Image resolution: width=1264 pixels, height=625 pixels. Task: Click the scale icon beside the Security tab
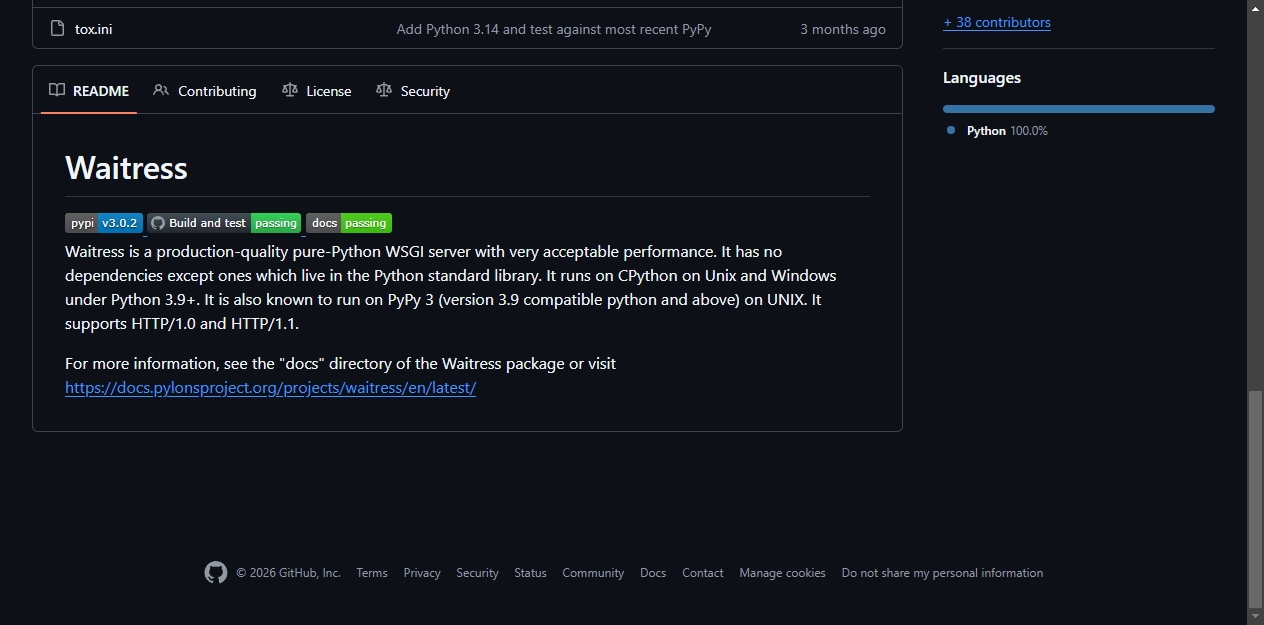point(384,90)
